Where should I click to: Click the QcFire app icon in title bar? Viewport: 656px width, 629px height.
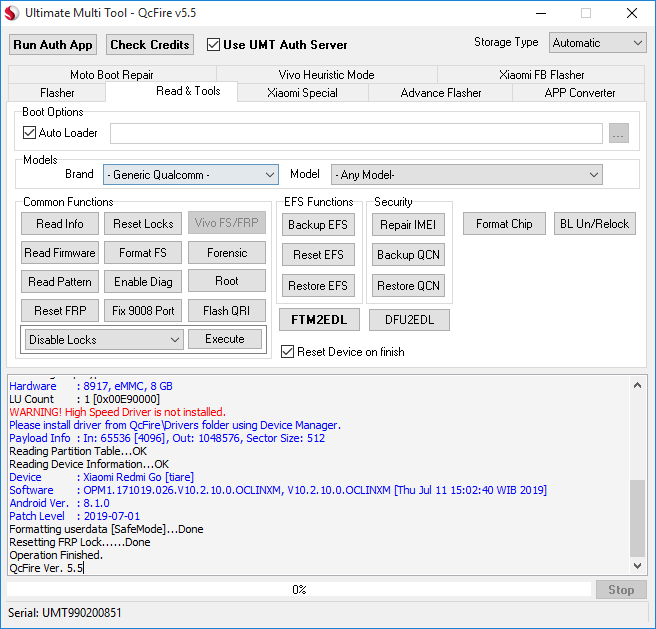point(12,13)
